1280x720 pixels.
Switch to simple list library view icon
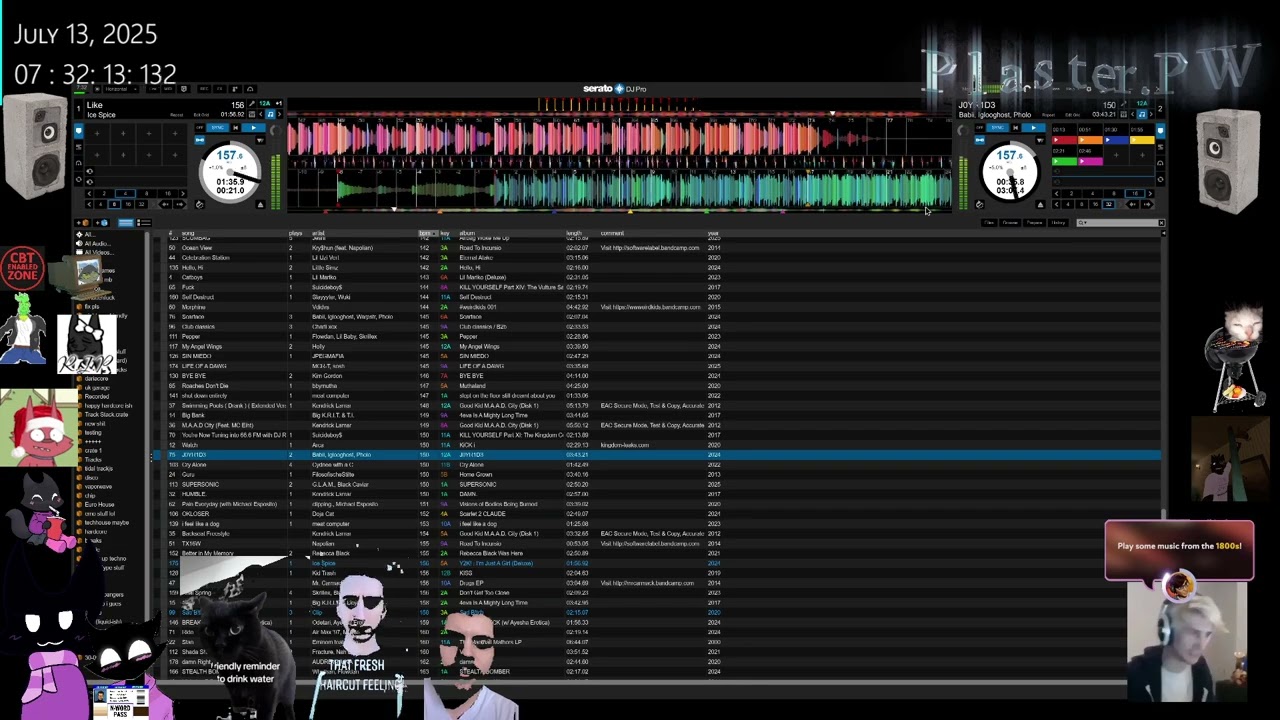pos(126,222)
